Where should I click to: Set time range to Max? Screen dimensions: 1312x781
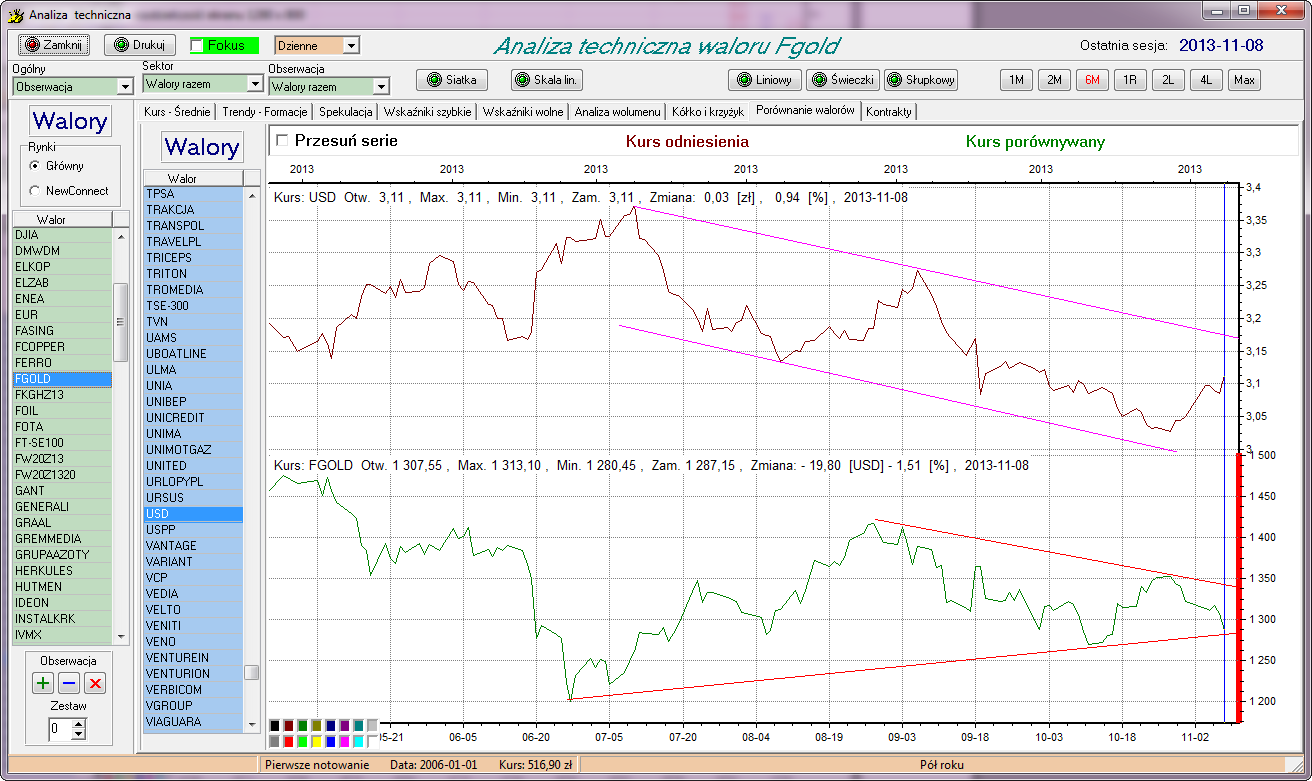pos(1245,80)
